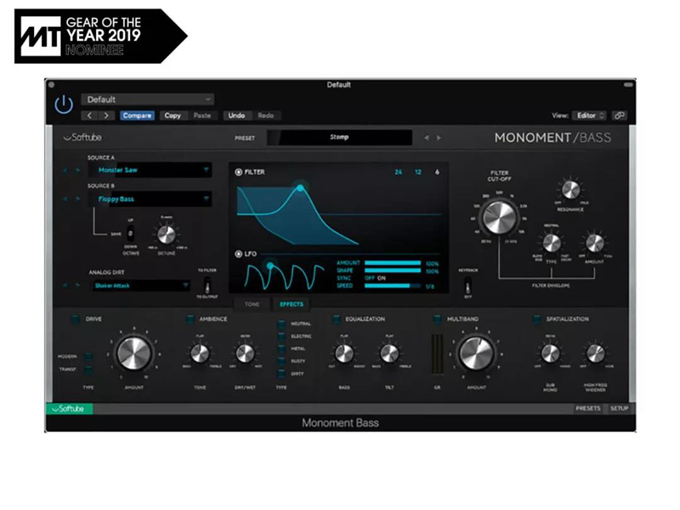Choose the Neutral ambience type
This screenshot has width=680, height=510.
[281, 324]
